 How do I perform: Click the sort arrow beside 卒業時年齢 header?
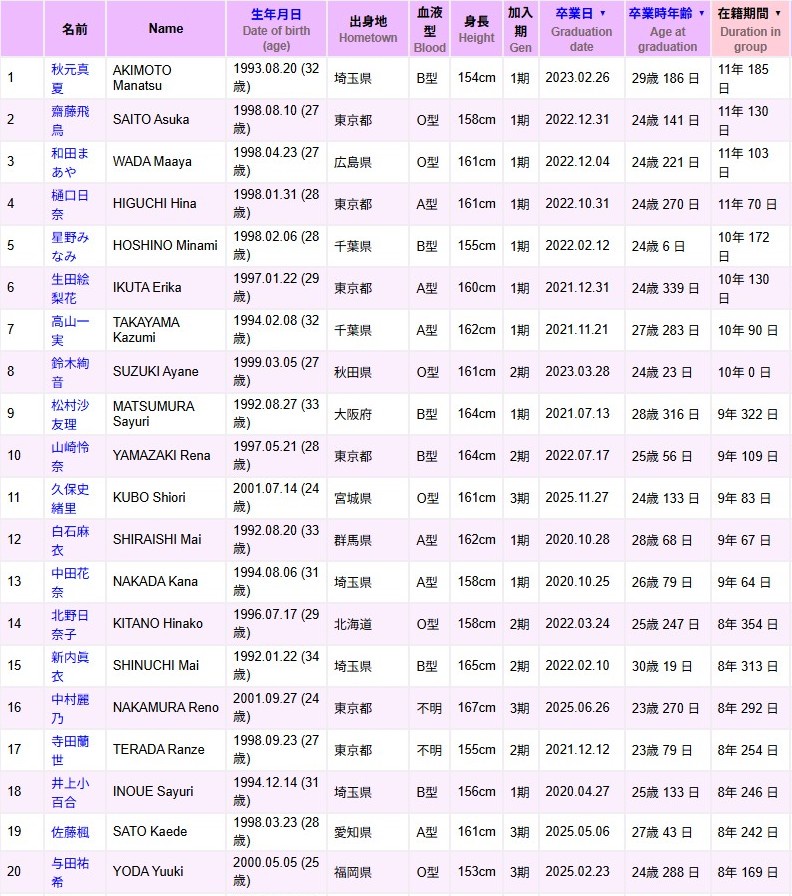pyautogui.click(x=701, y=14)
